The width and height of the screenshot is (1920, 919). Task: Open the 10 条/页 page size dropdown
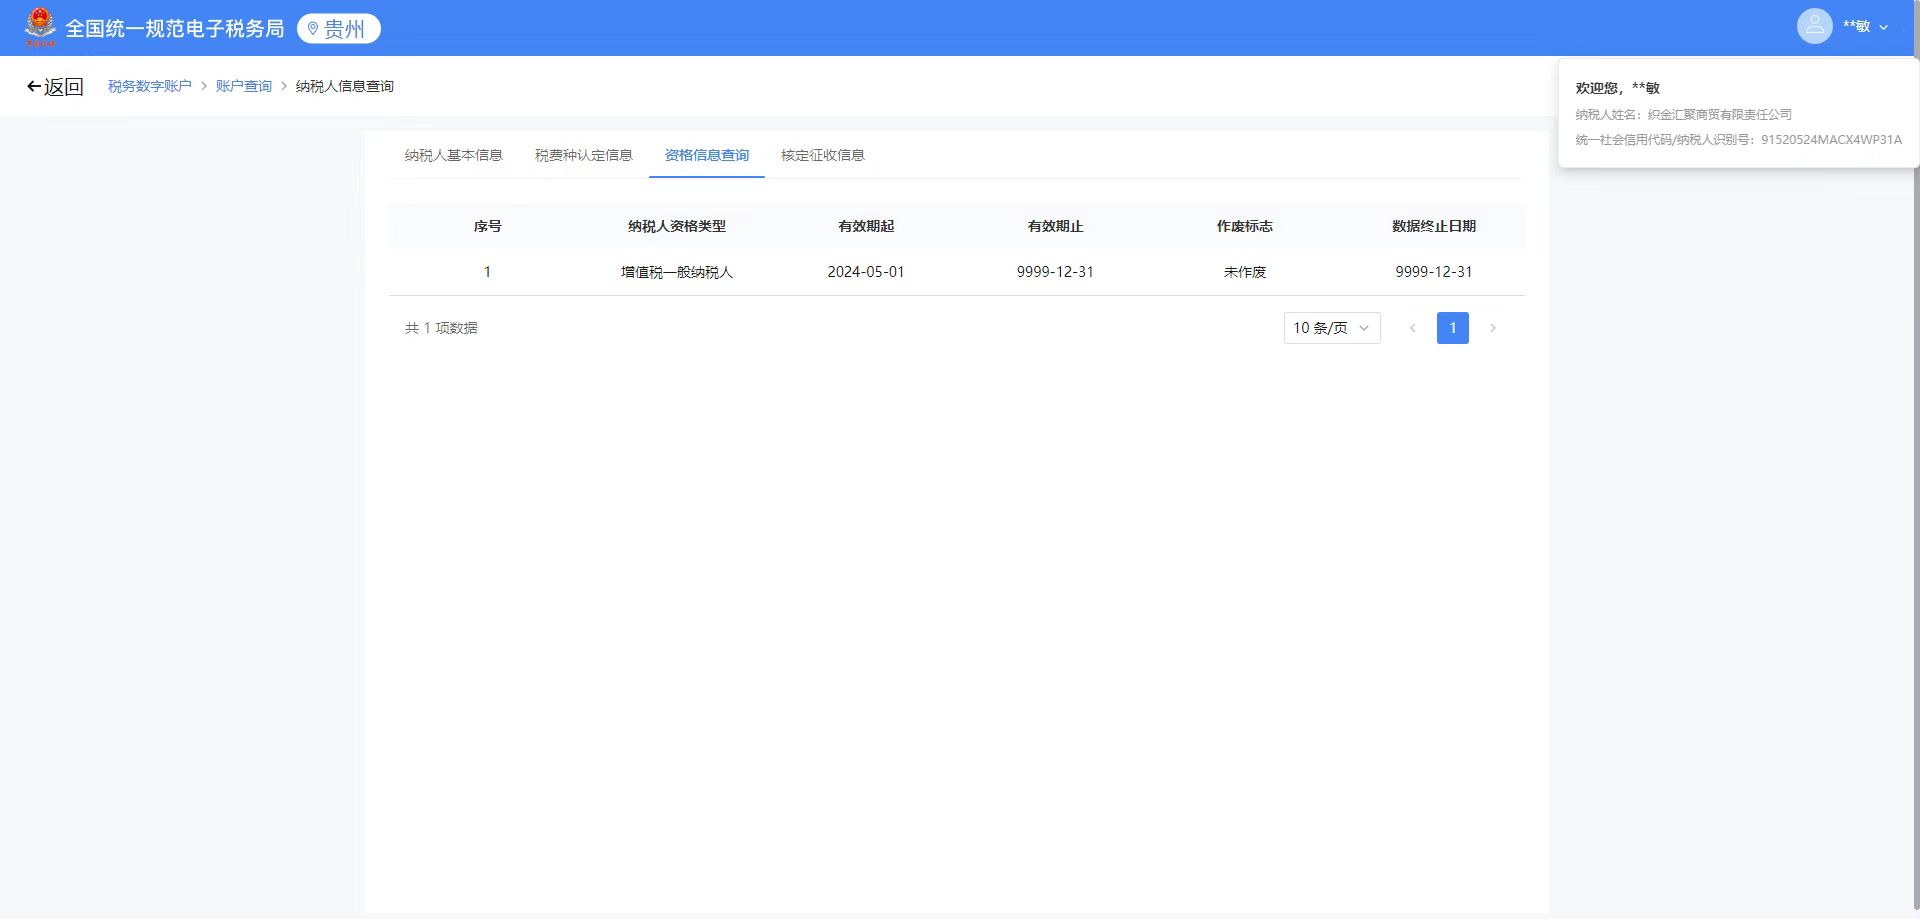[1331, 328]
